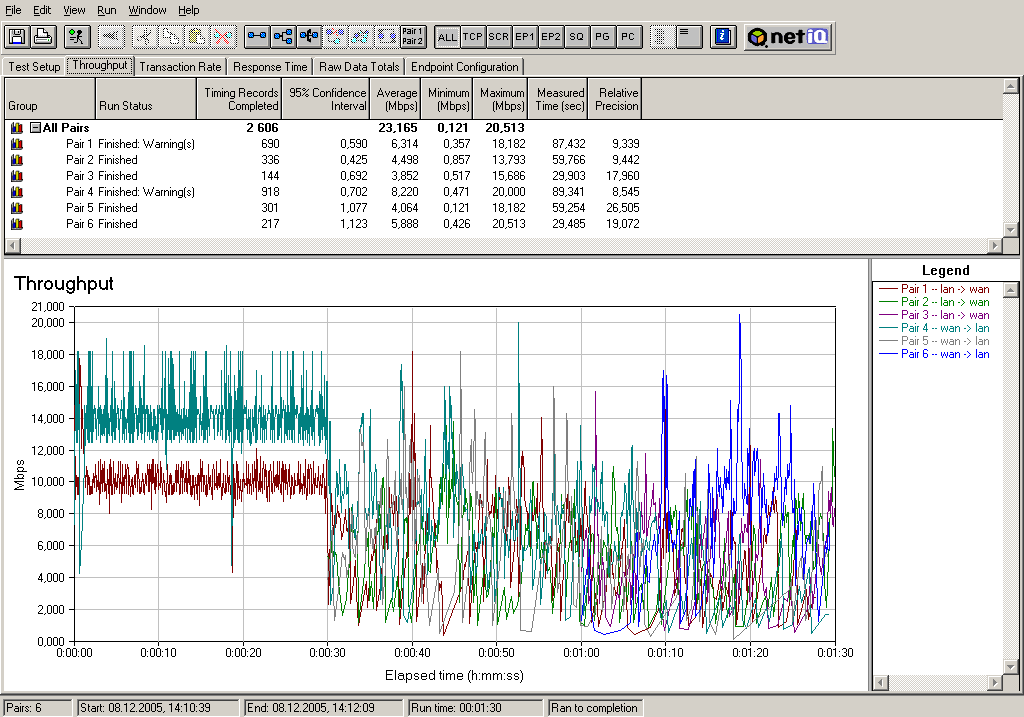Collapse the All Pairs group

[x=35, y=128]
